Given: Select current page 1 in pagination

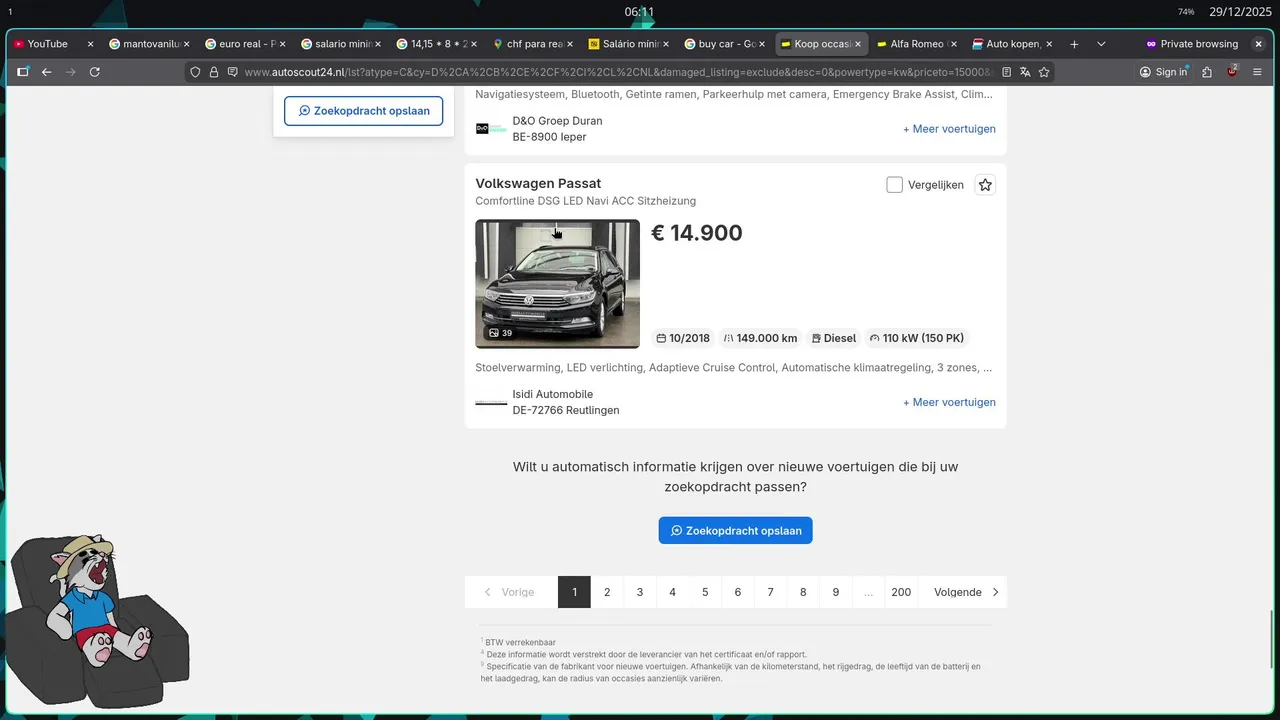Looking at the screenshot, I should pos(574,592).
